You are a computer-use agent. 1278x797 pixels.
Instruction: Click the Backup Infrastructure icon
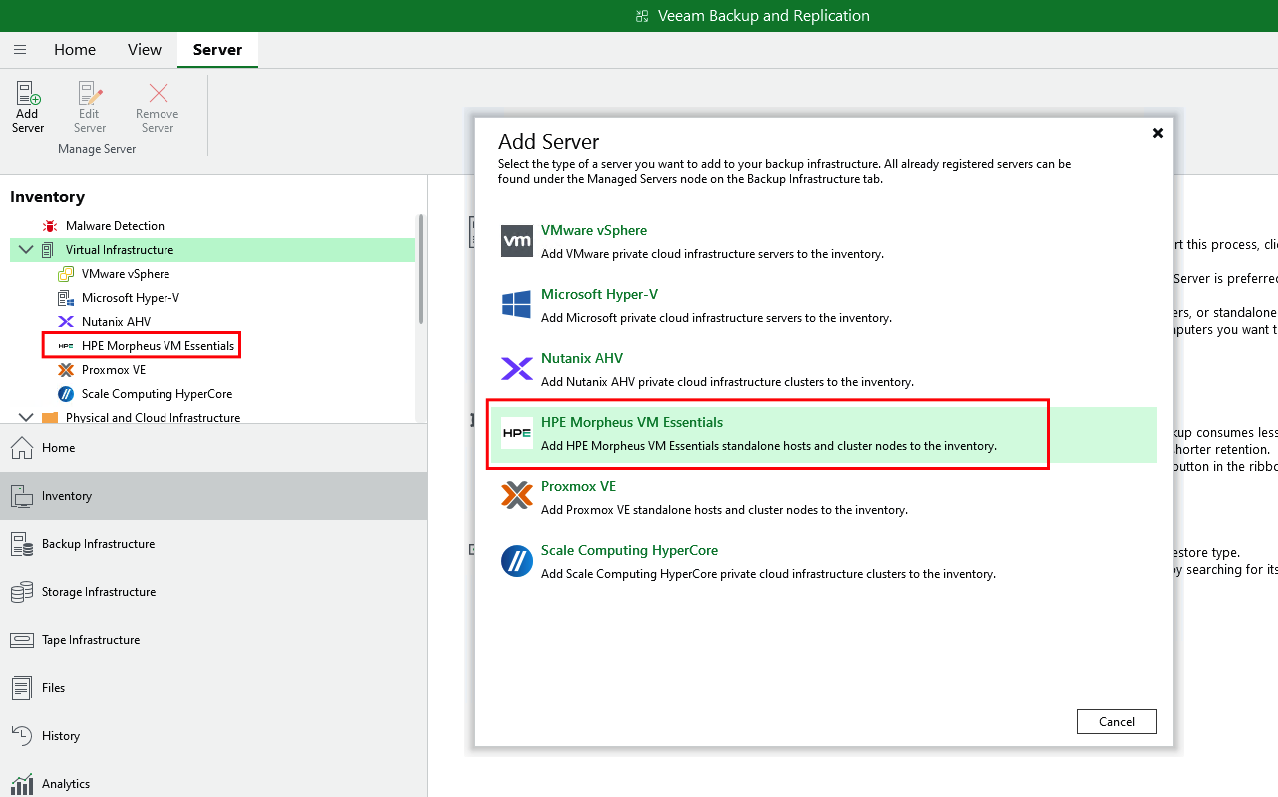click(22, 543)
